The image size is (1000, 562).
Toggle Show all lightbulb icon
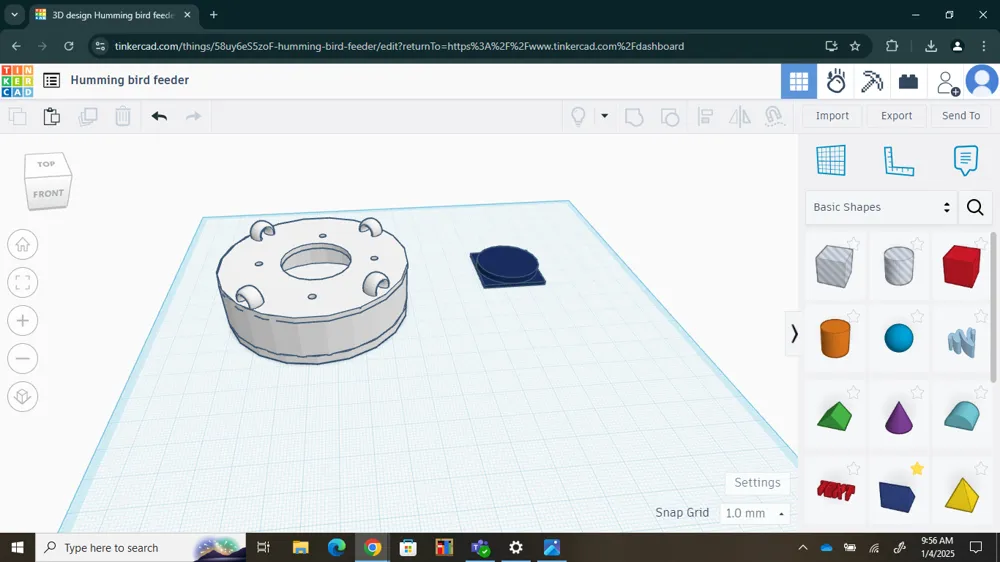pos(578,116)
